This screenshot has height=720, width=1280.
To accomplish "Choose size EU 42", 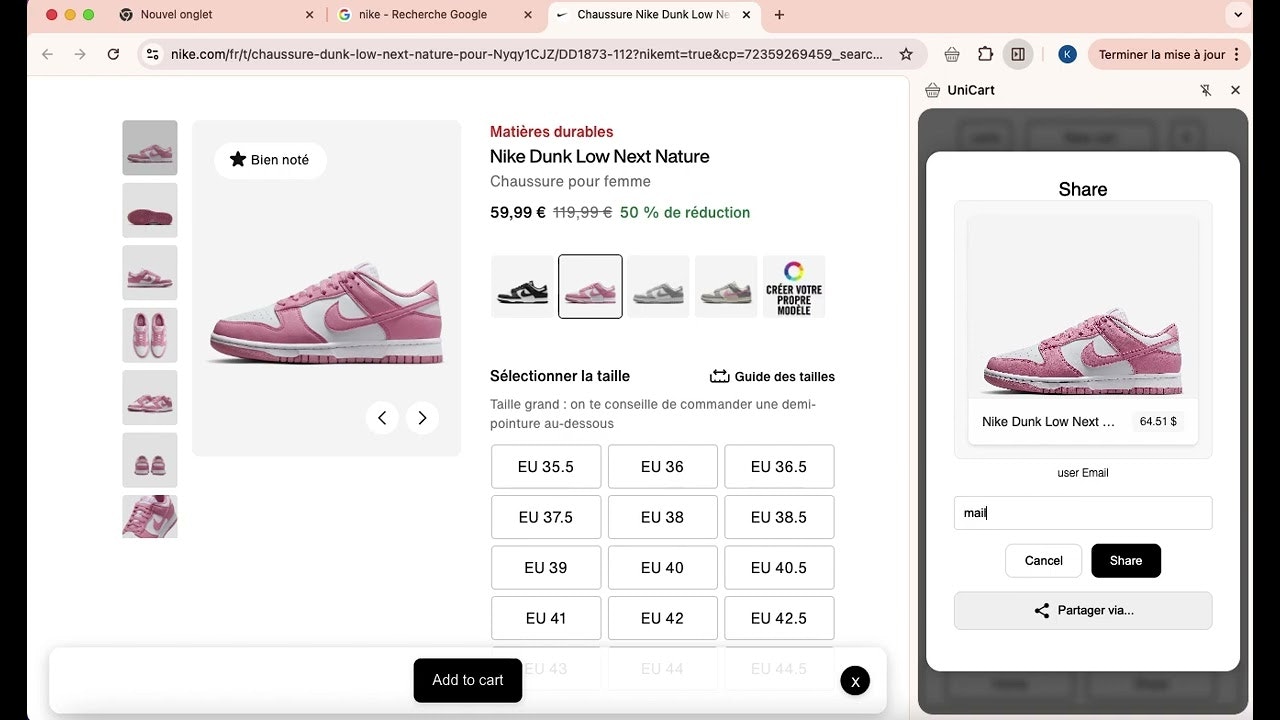I will coord(662,618).
